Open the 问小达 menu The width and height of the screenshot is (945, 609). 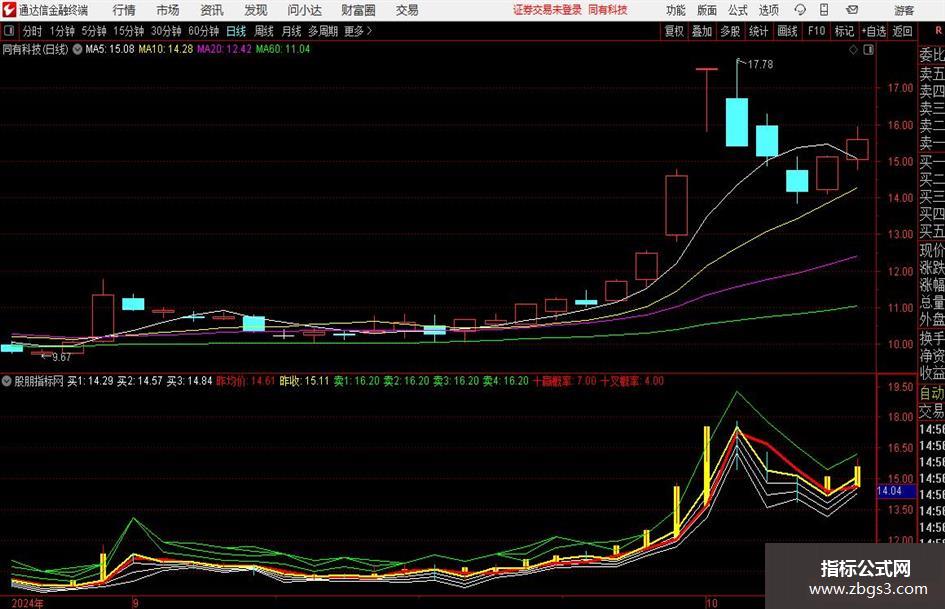click(304, 10)
